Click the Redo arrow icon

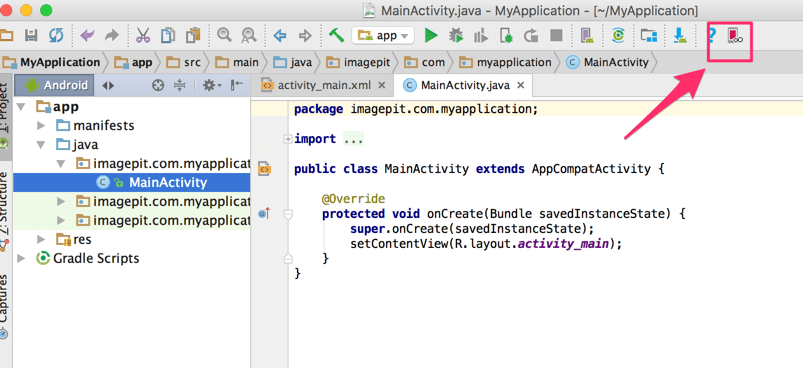111,35
